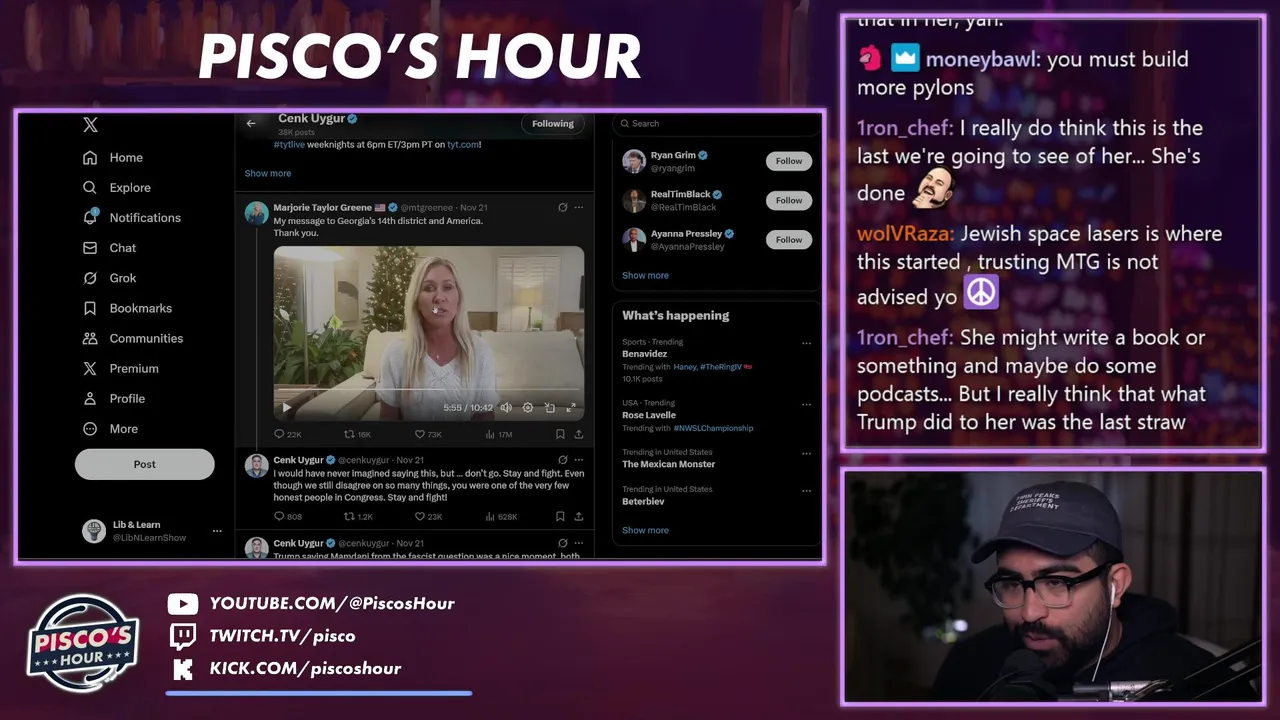Repost Greene's post with 16K reposts
Image resolution: width=1280 pixels, height=720 pixels.
[357, 434]
